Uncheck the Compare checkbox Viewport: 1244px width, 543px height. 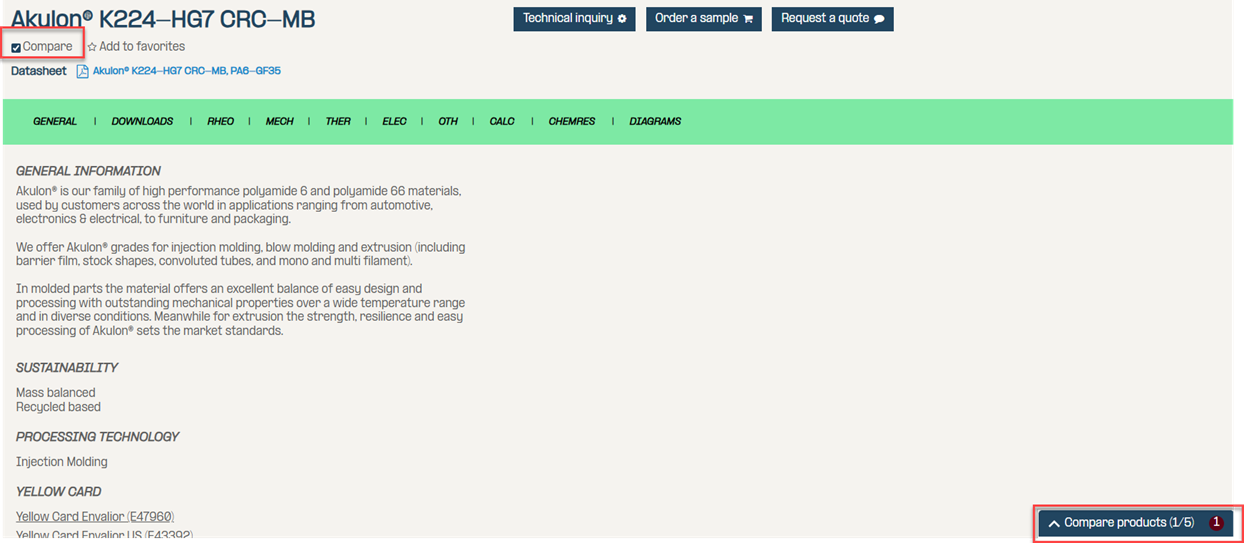16,47
